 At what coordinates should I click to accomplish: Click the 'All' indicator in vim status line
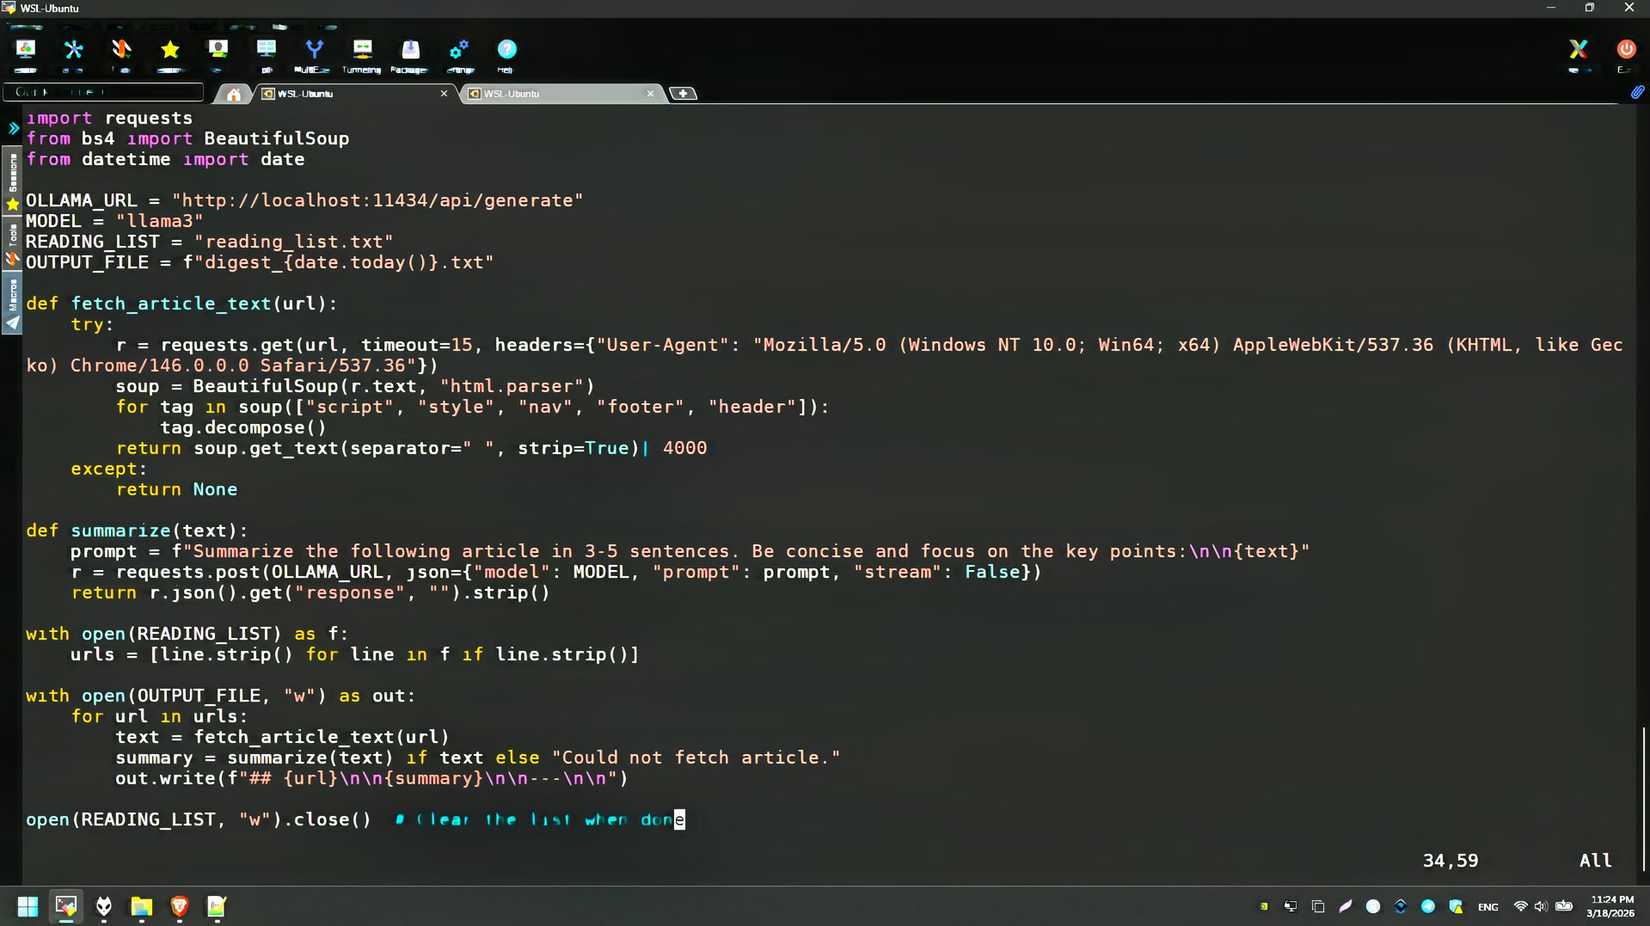coord(1596,861)
